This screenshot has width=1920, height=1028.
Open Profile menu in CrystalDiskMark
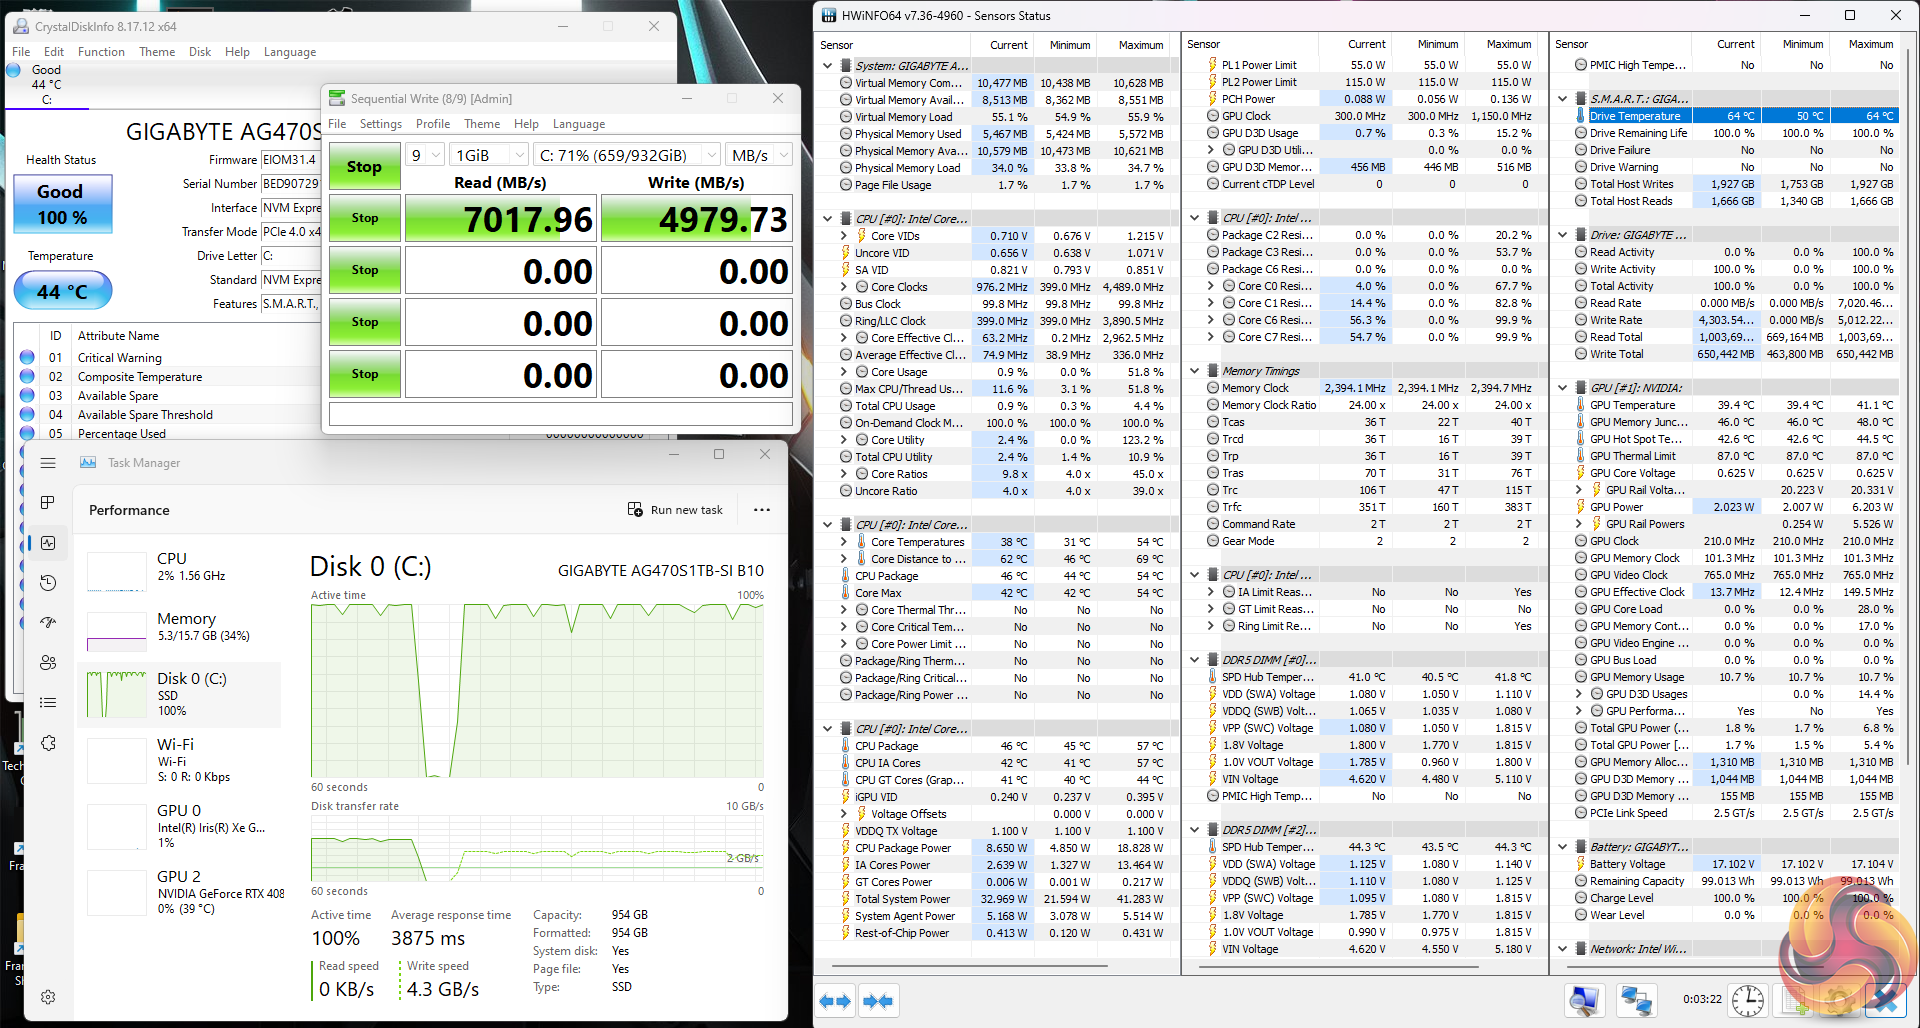(432, 124)
